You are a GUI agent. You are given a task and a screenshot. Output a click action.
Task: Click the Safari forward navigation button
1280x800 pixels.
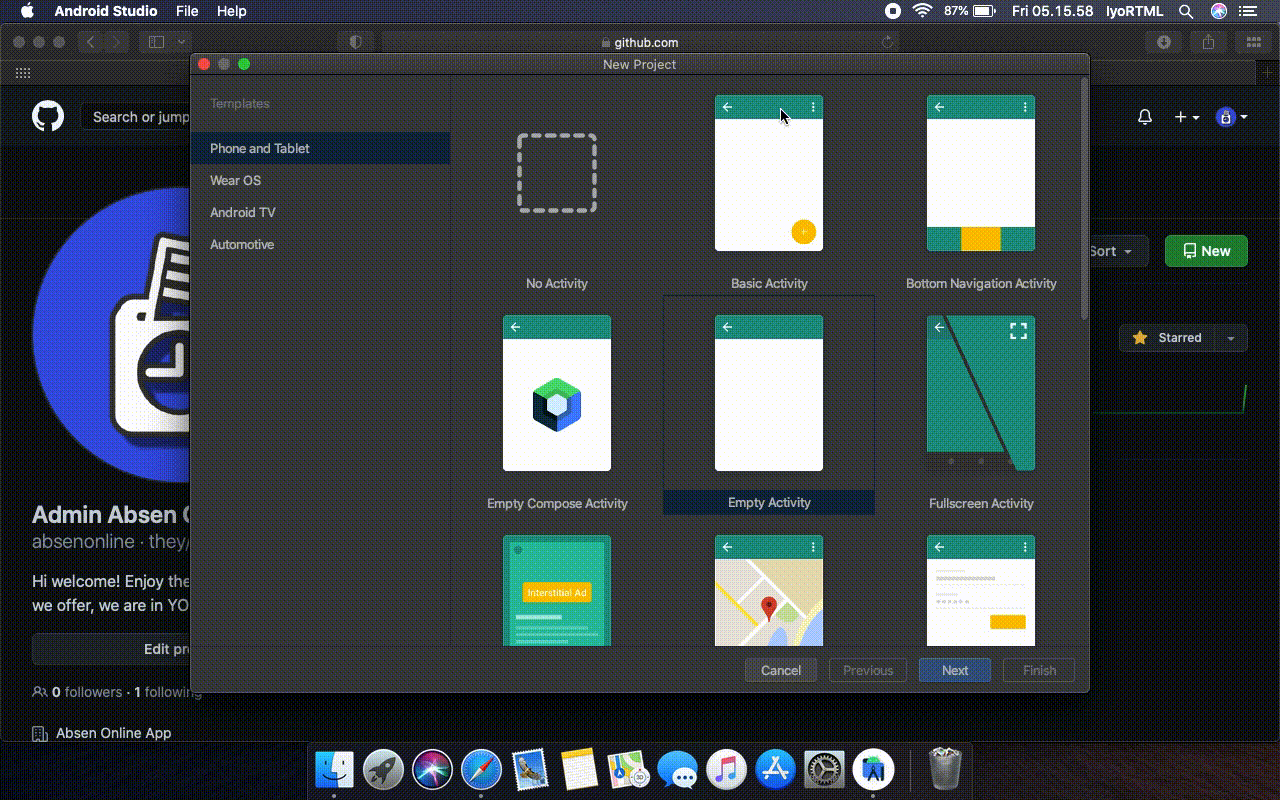(116, 42)
